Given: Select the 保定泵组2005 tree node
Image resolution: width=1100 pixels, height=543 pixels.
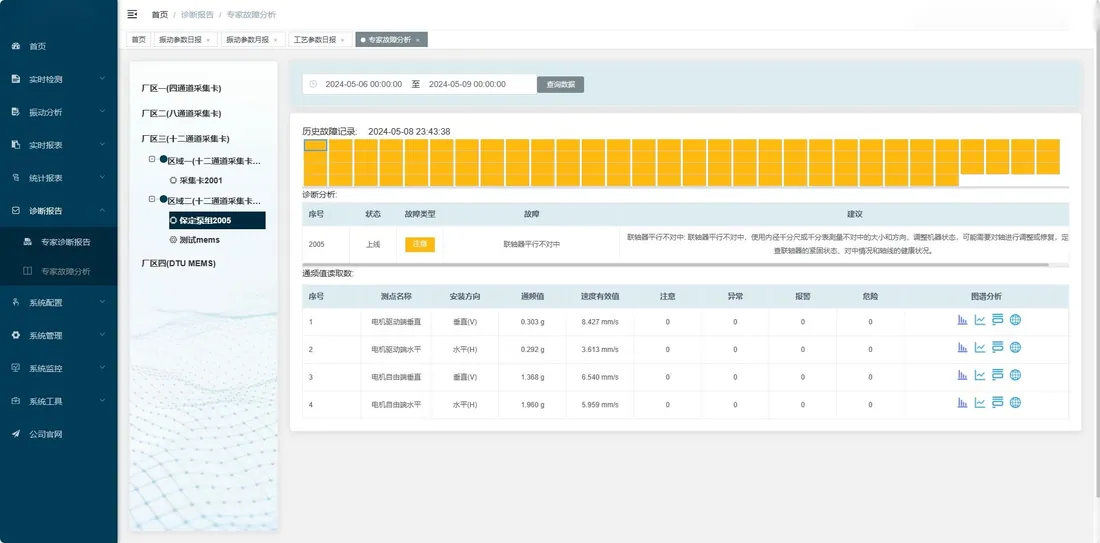Looking at the screenshot, I should point(217,220).
